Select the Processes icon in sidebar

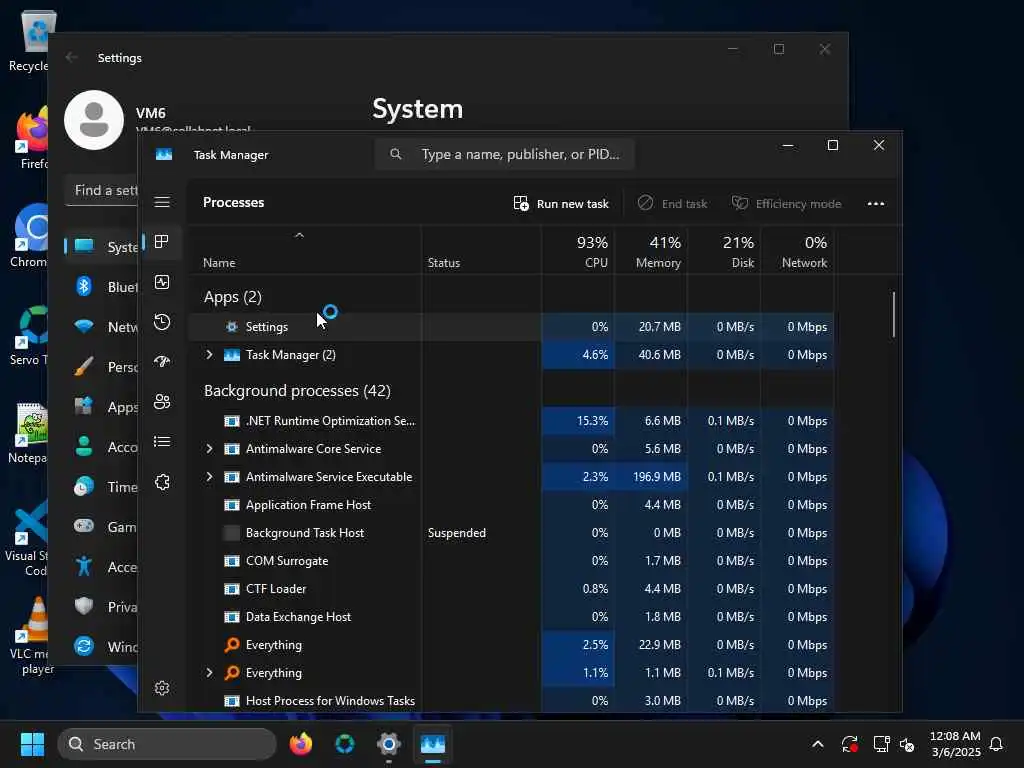pos(162,242)
